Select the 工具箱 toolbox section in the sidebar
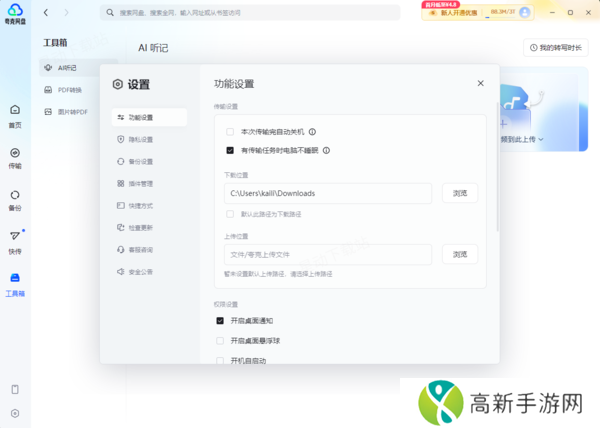The image size is (600, 428). coord(15,285)
